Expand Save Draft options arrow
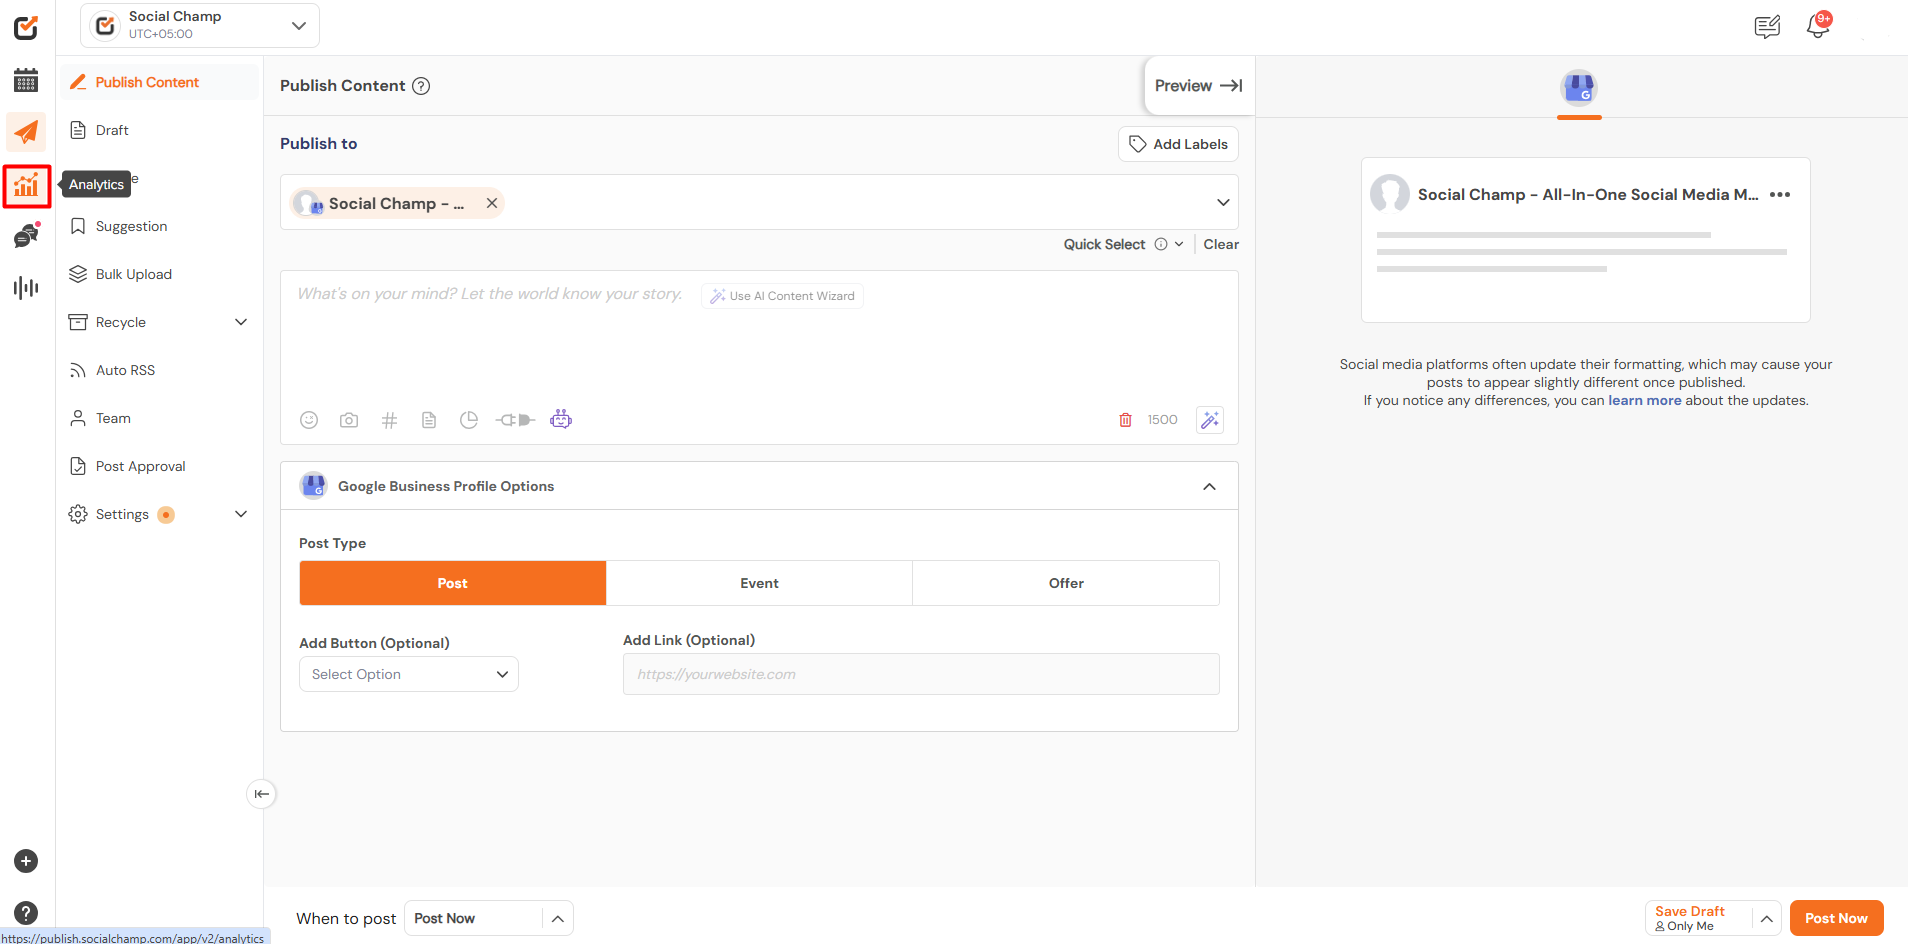The height and width of the screenshot is (944, 1908). click(1767, 919)
